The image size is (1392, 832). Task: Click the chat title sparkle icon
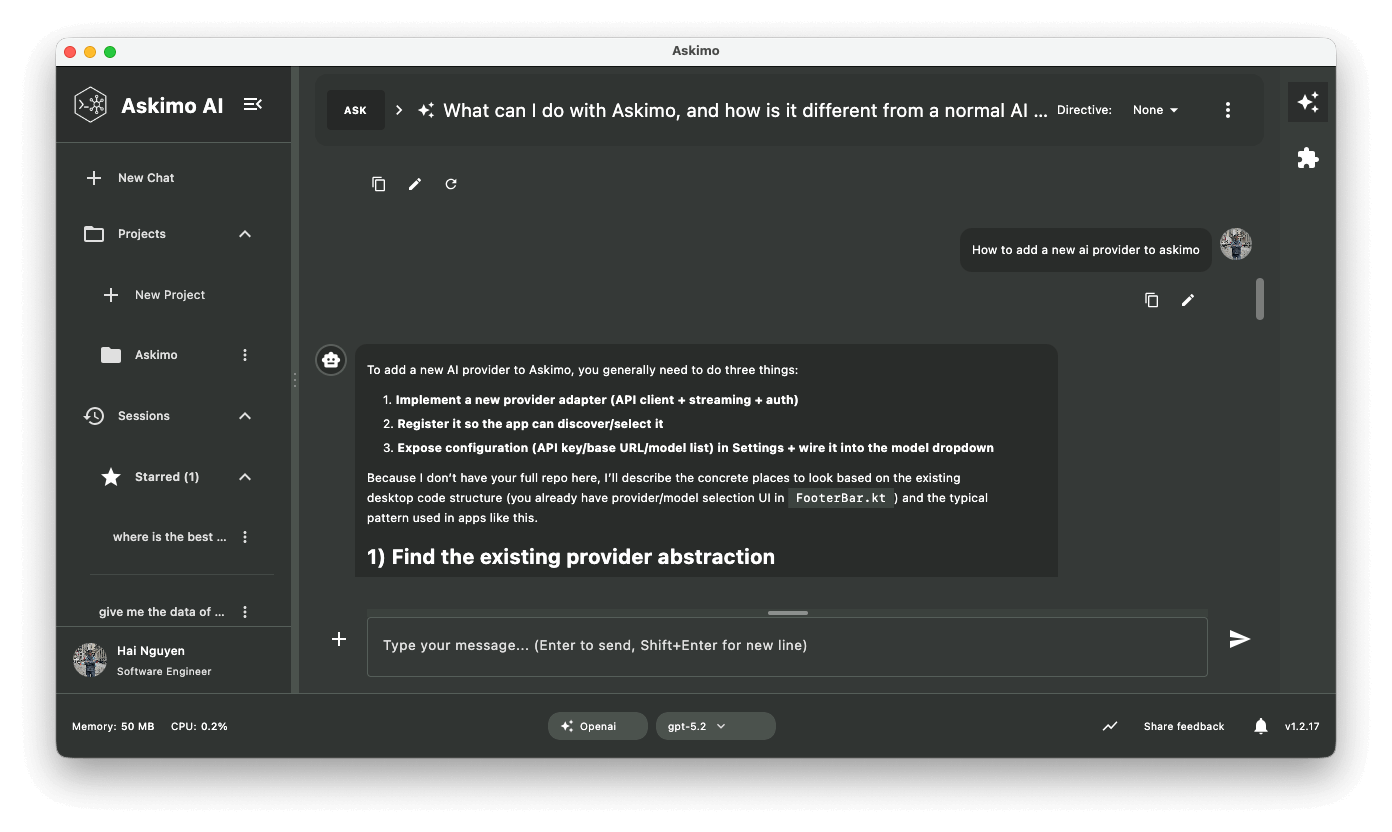(x=426, y=110)
